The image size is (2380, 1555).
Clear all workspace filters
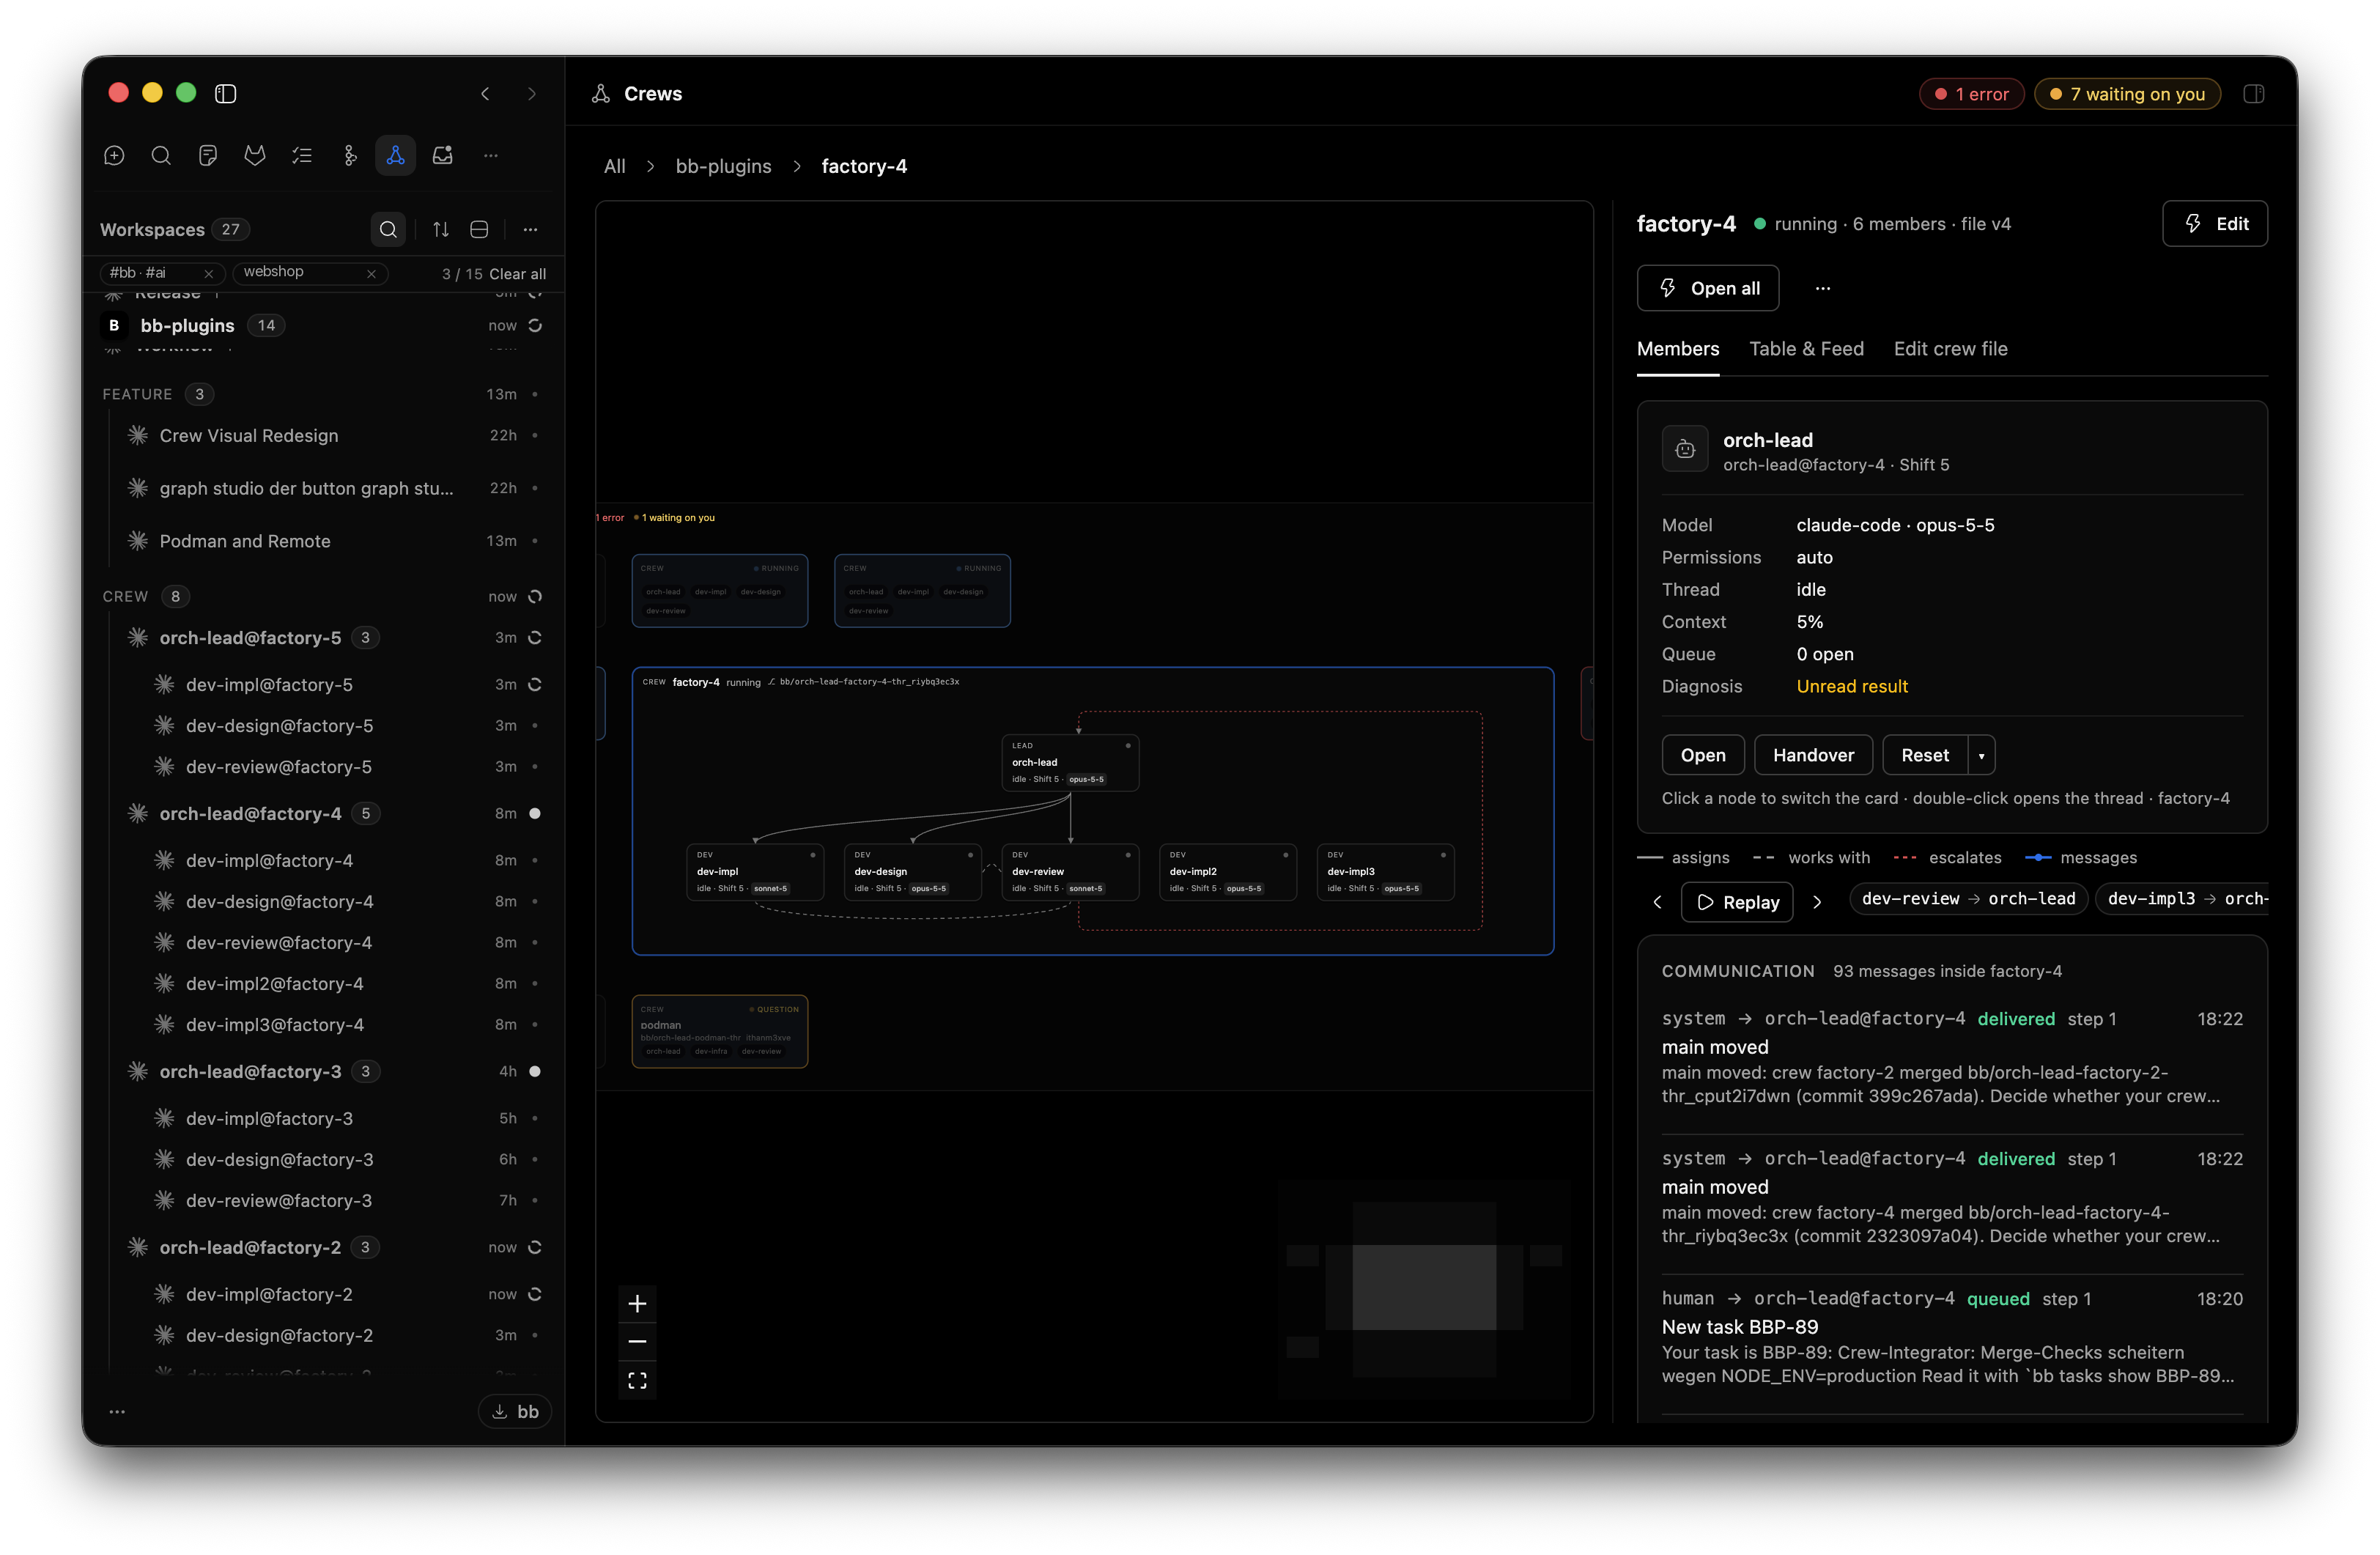517,274
